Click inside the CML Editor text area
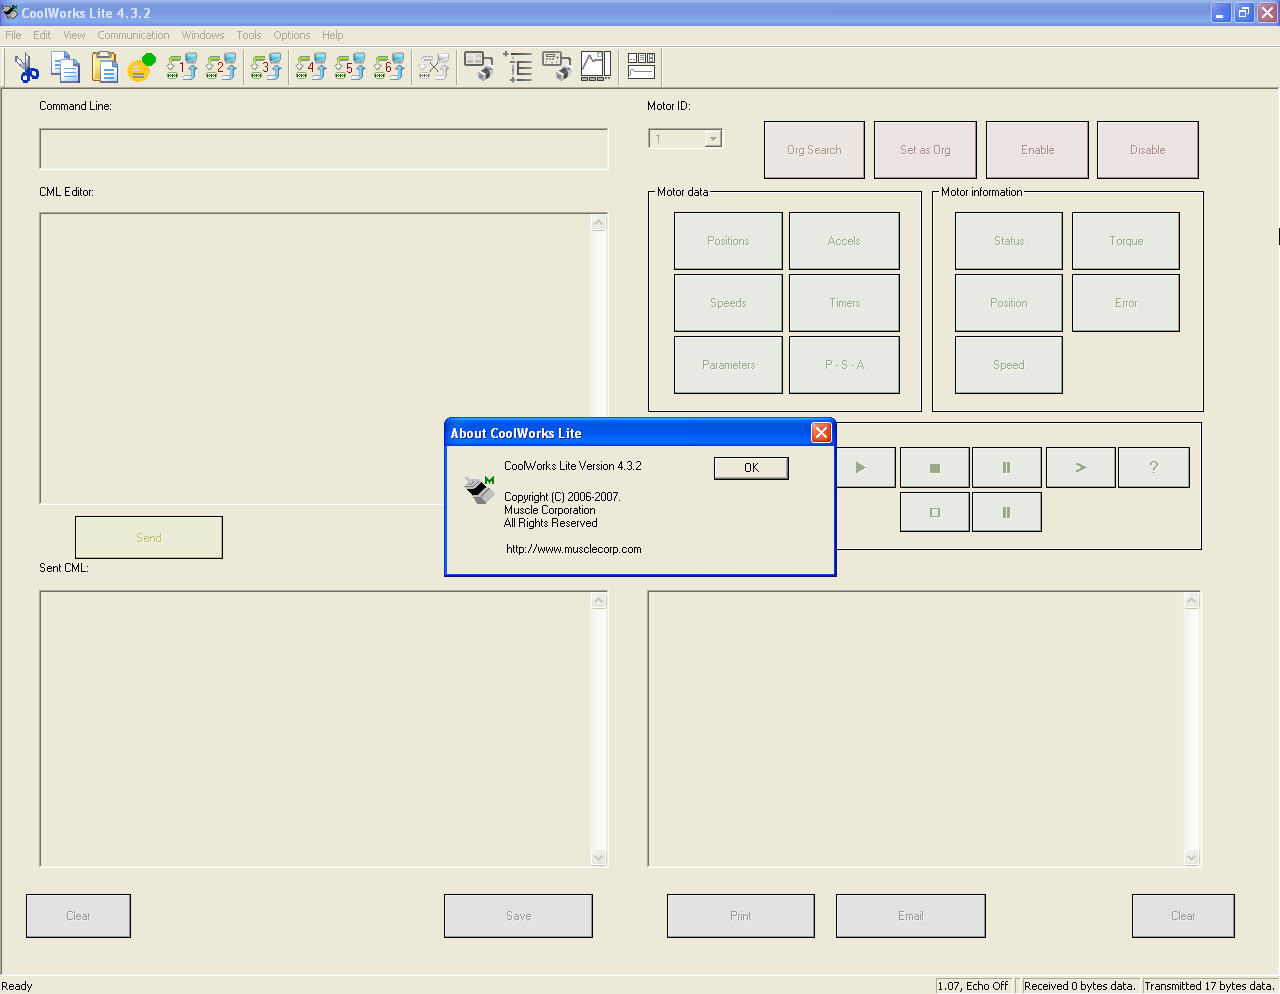This screenshot has height=994, width=1280. 316,358
